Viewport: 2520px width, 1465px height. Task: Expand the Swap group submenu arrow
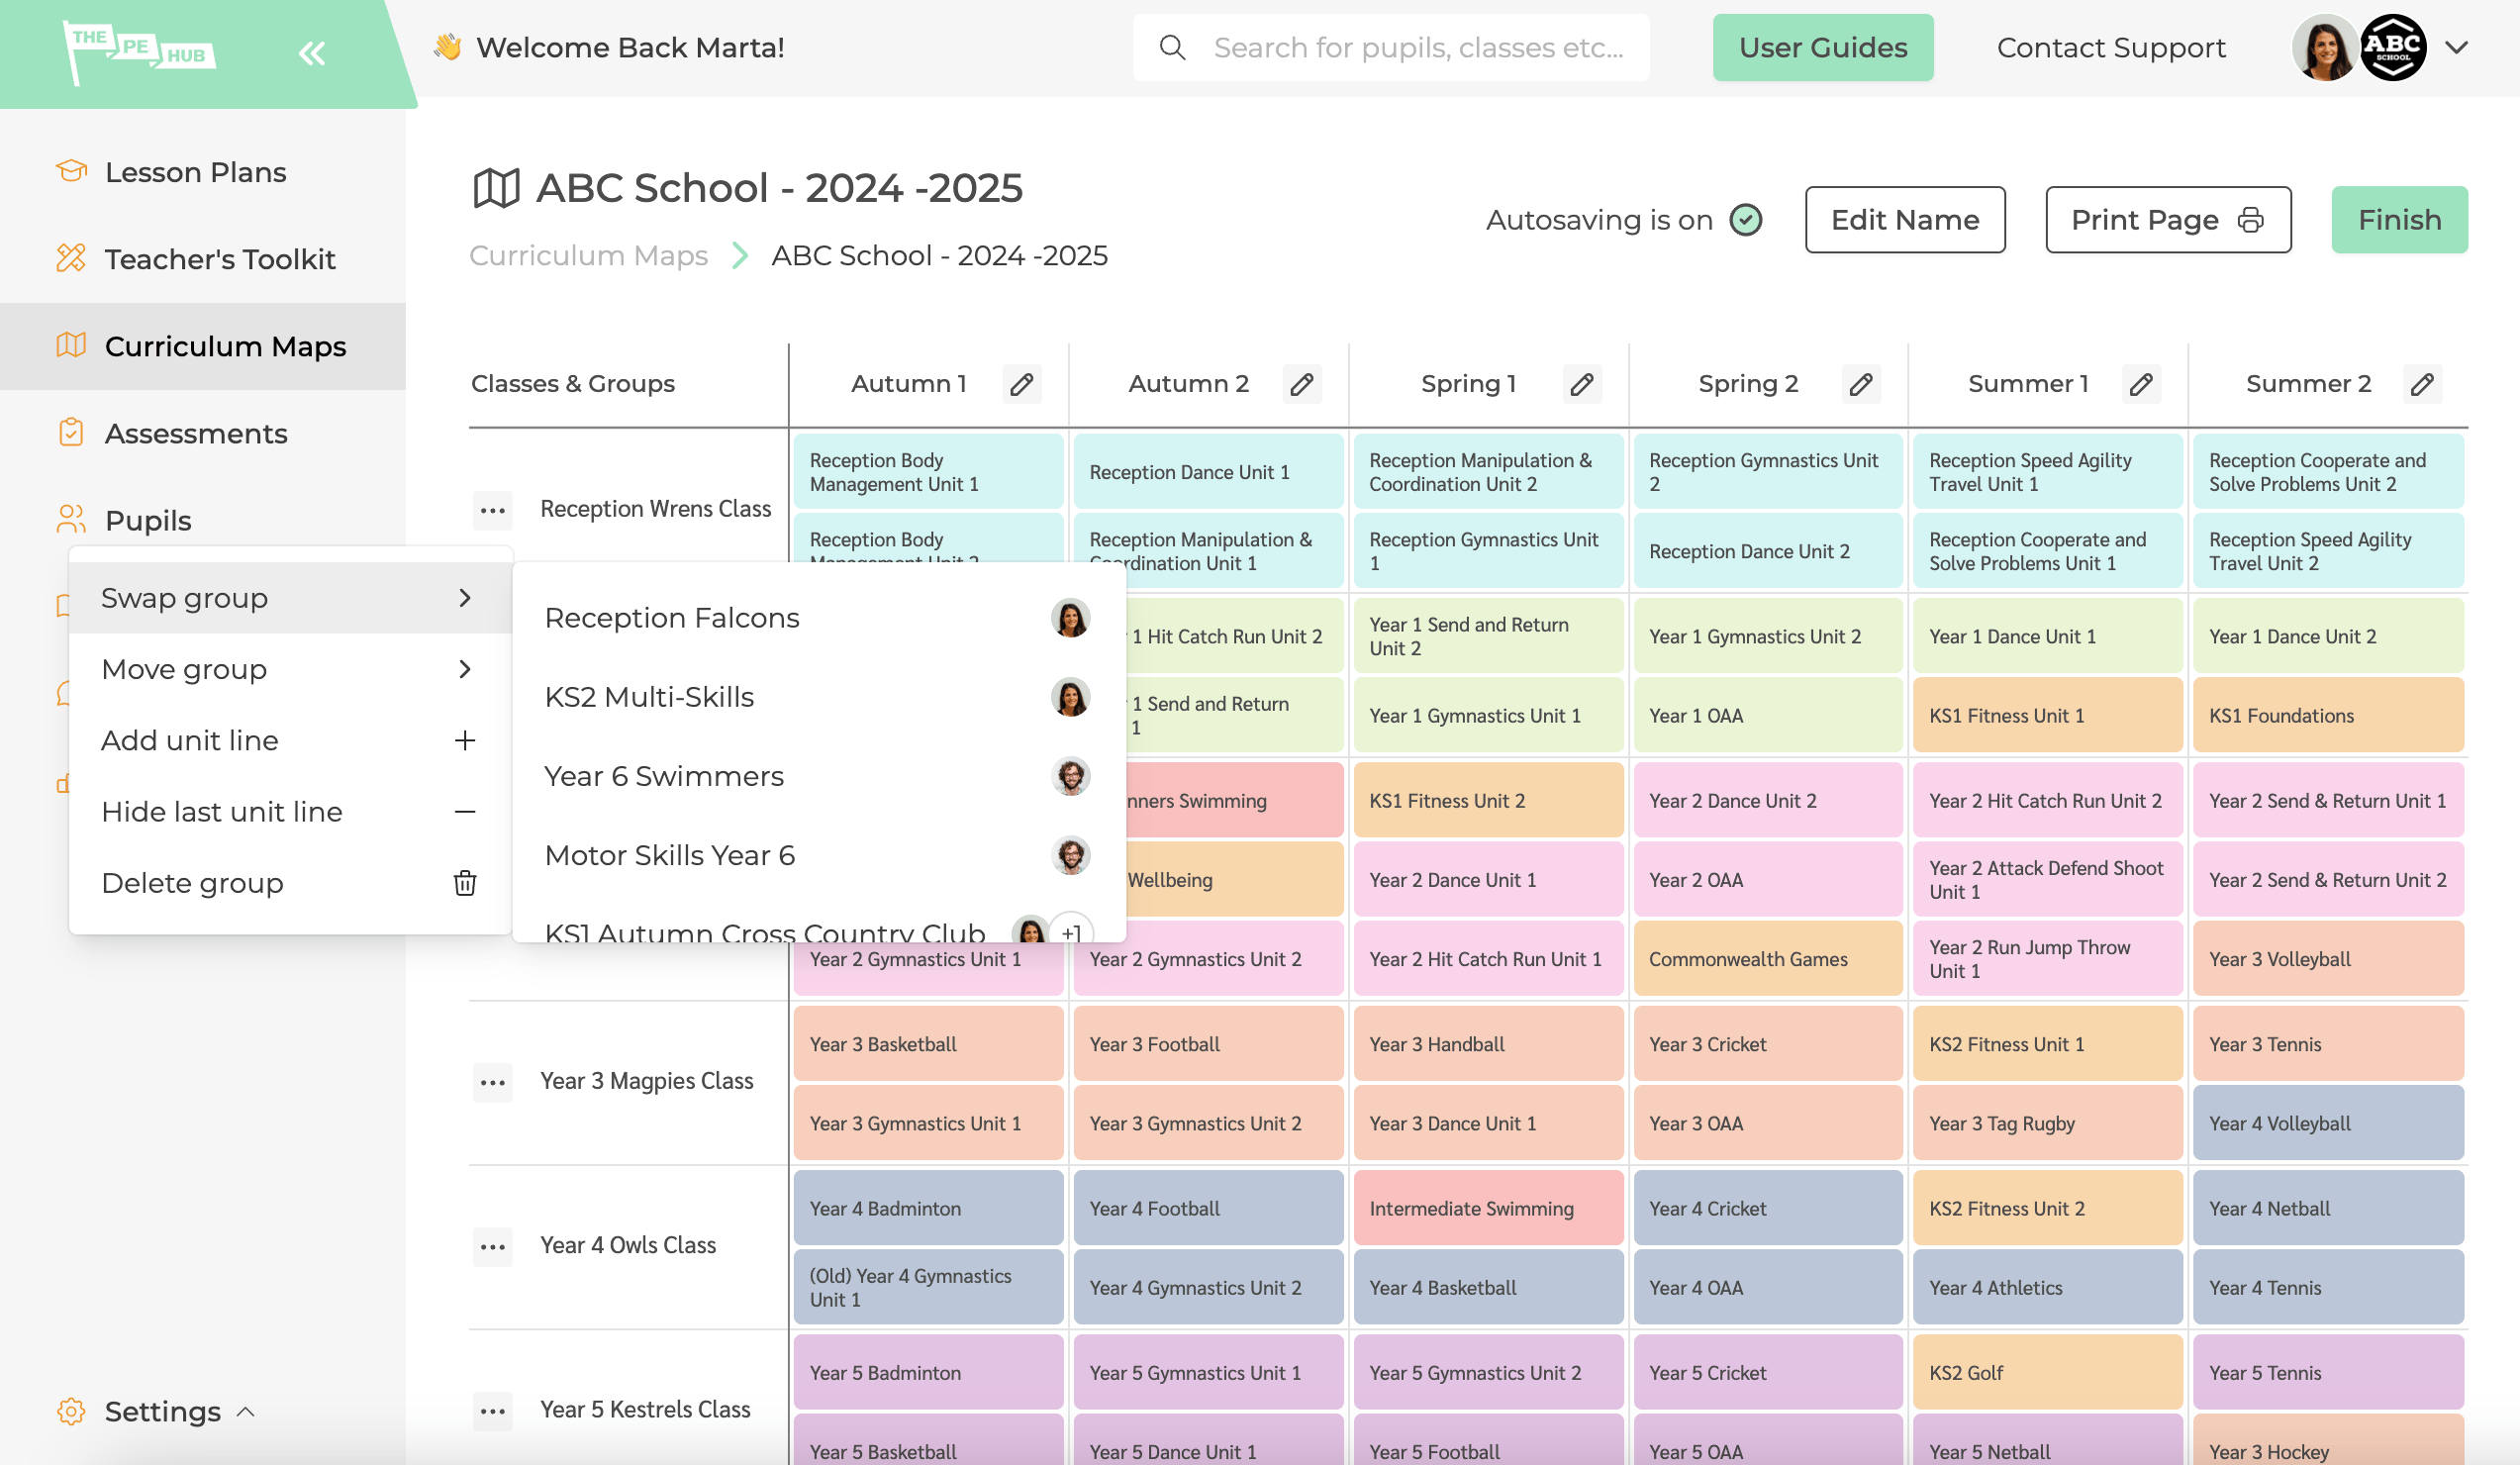pos(465,598)
